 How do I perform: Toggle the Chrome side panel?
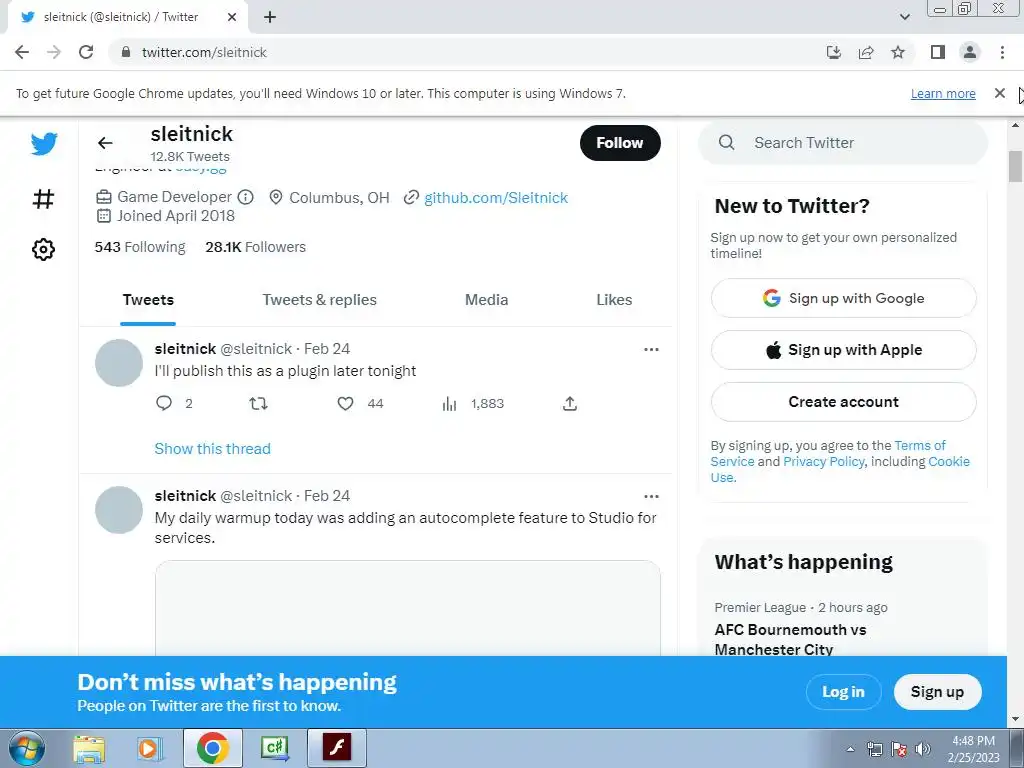(938, 52)
